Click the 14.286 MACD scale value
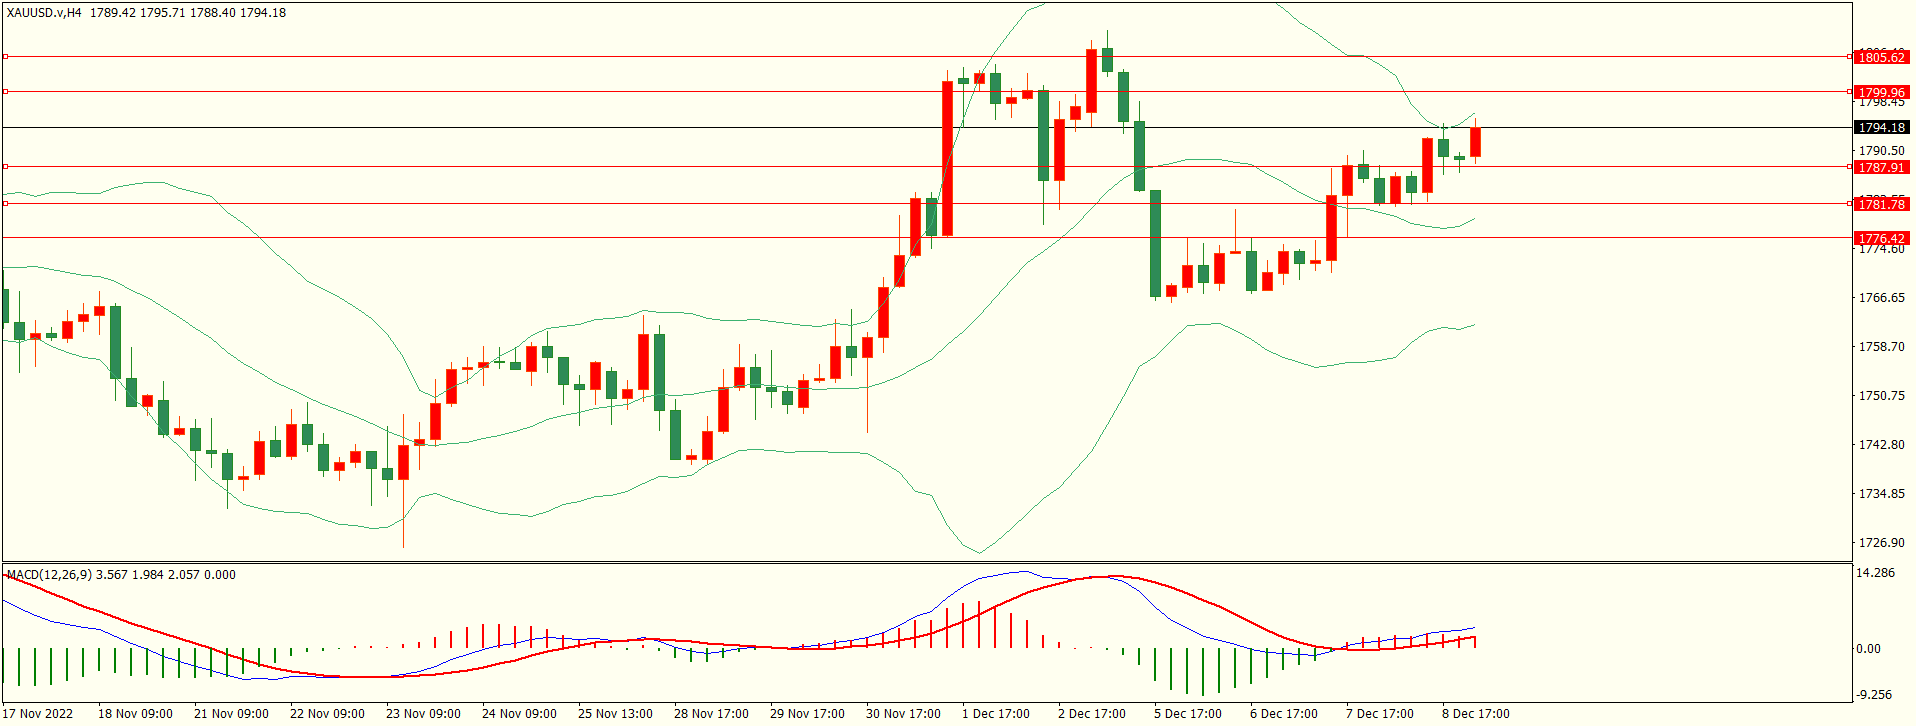This screenshot has width=1916, height=726. point(1875,573)
